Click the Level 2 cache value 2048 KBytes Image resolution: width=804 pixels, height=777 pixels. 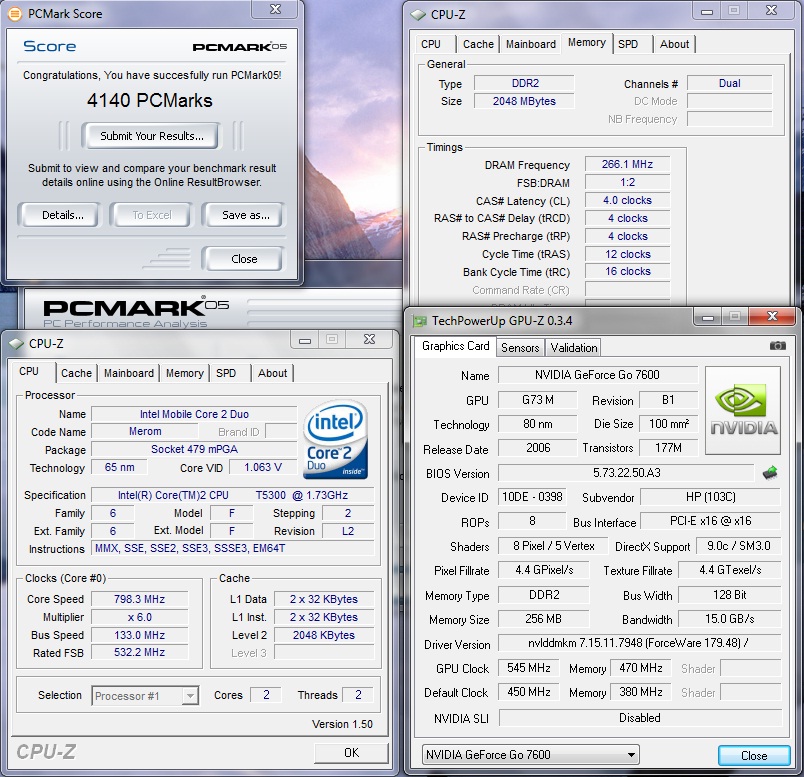[324, 635]
